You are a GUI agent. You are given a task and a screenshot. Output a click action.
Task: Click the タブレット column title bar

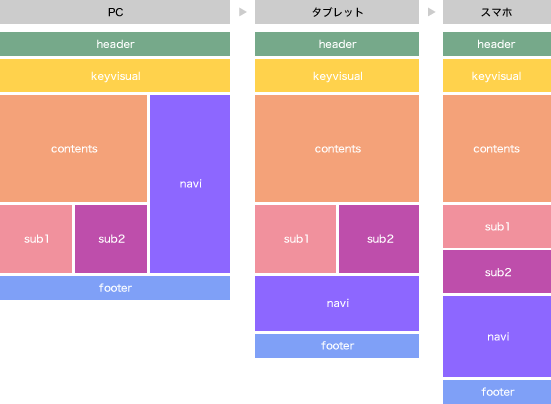337,12
